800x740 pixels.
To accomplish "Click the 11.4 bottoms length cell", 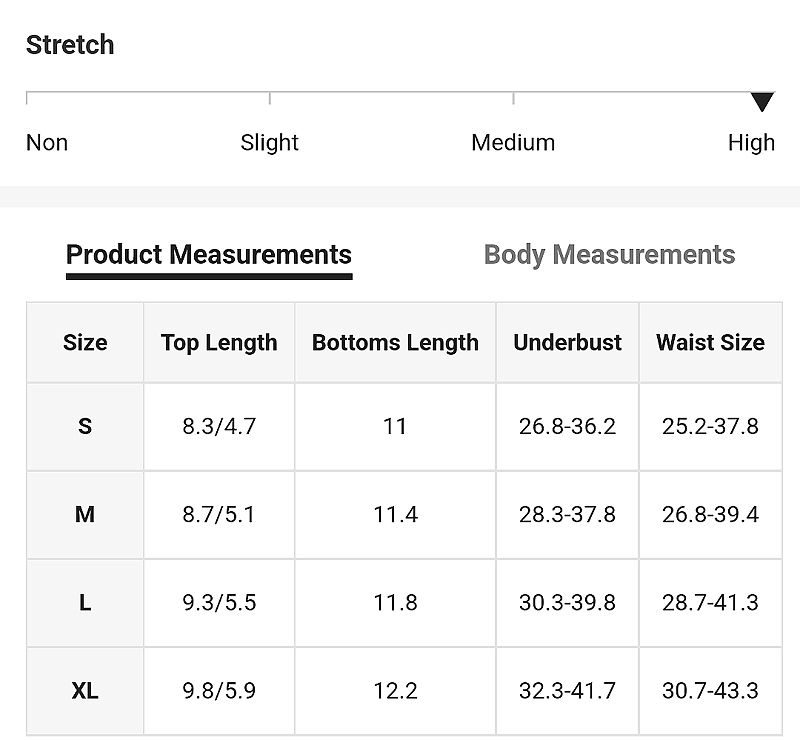I will click(395, 514).
